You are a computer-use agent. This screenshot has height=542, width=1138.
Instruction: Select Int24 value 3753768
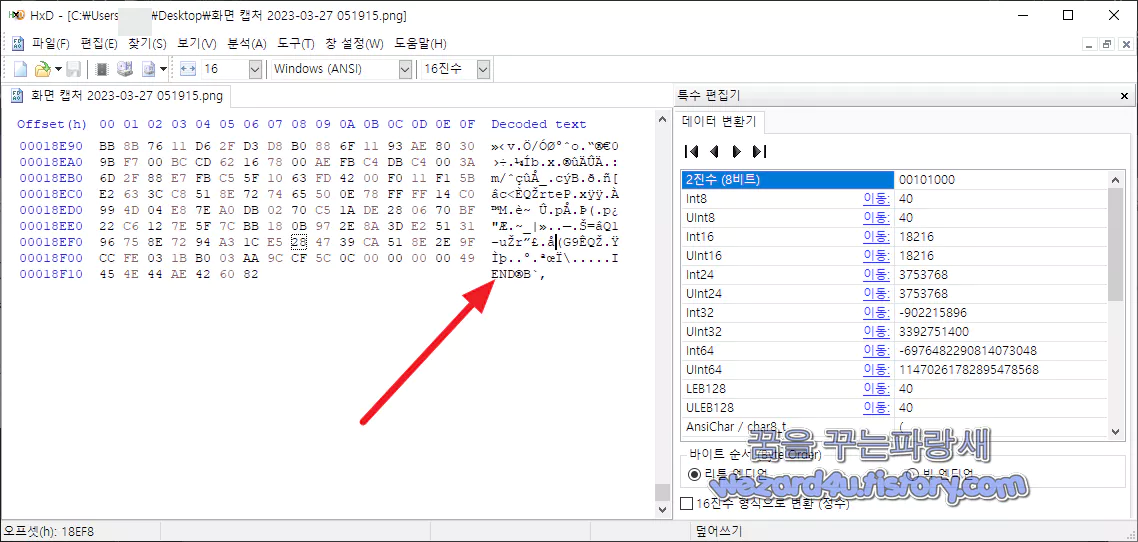[923, 274]
